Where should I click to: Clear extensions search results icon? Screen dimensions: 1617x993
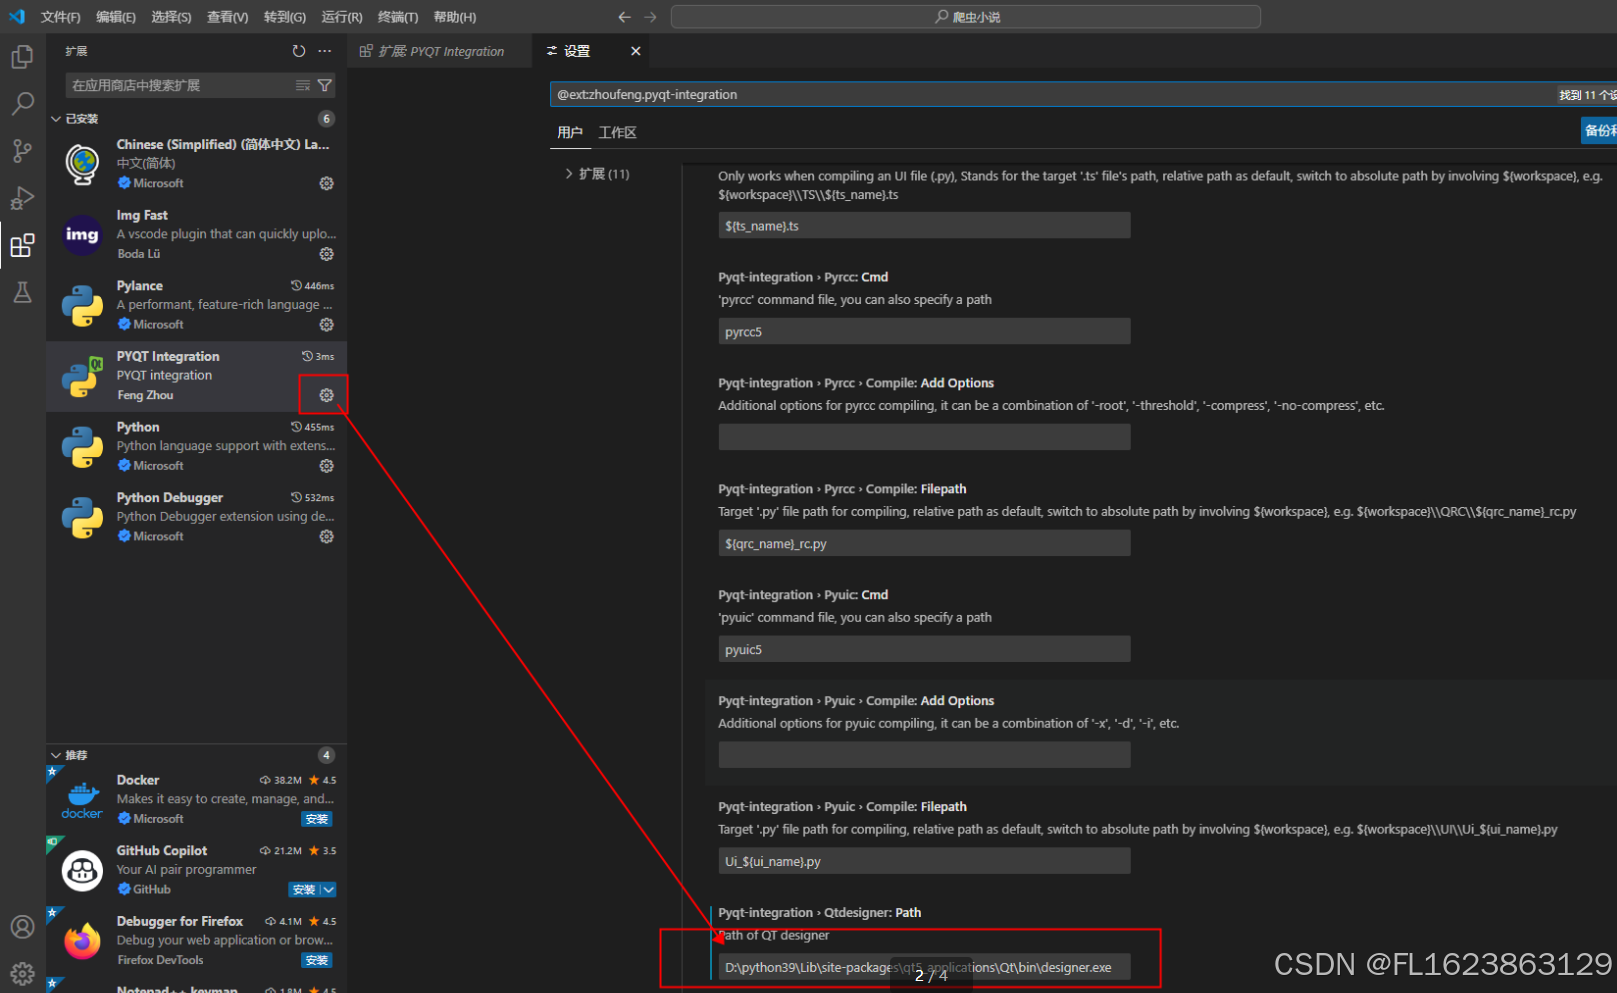pos(303,85)
